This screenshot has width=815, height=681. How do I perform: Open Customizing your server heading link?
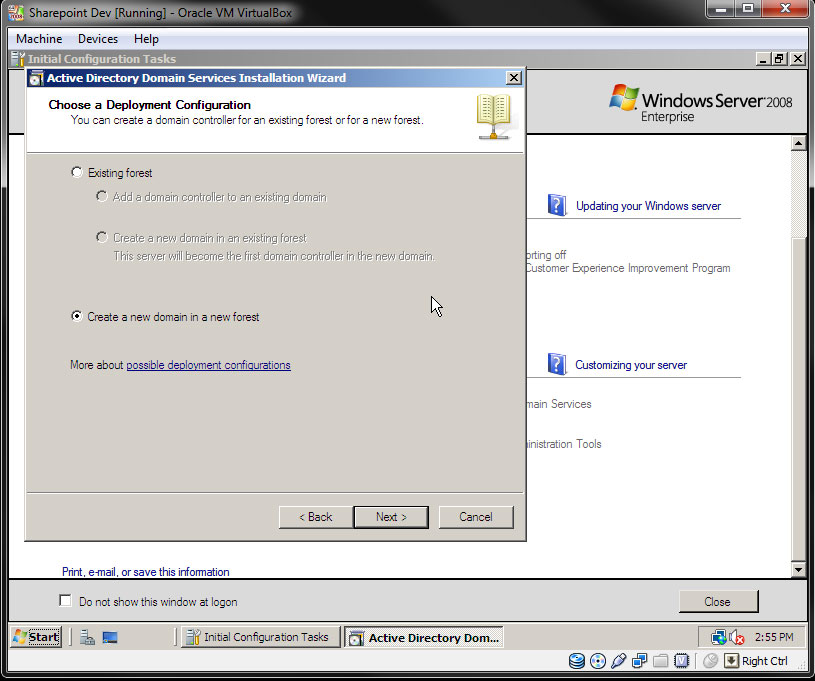(x=631, y=365)
